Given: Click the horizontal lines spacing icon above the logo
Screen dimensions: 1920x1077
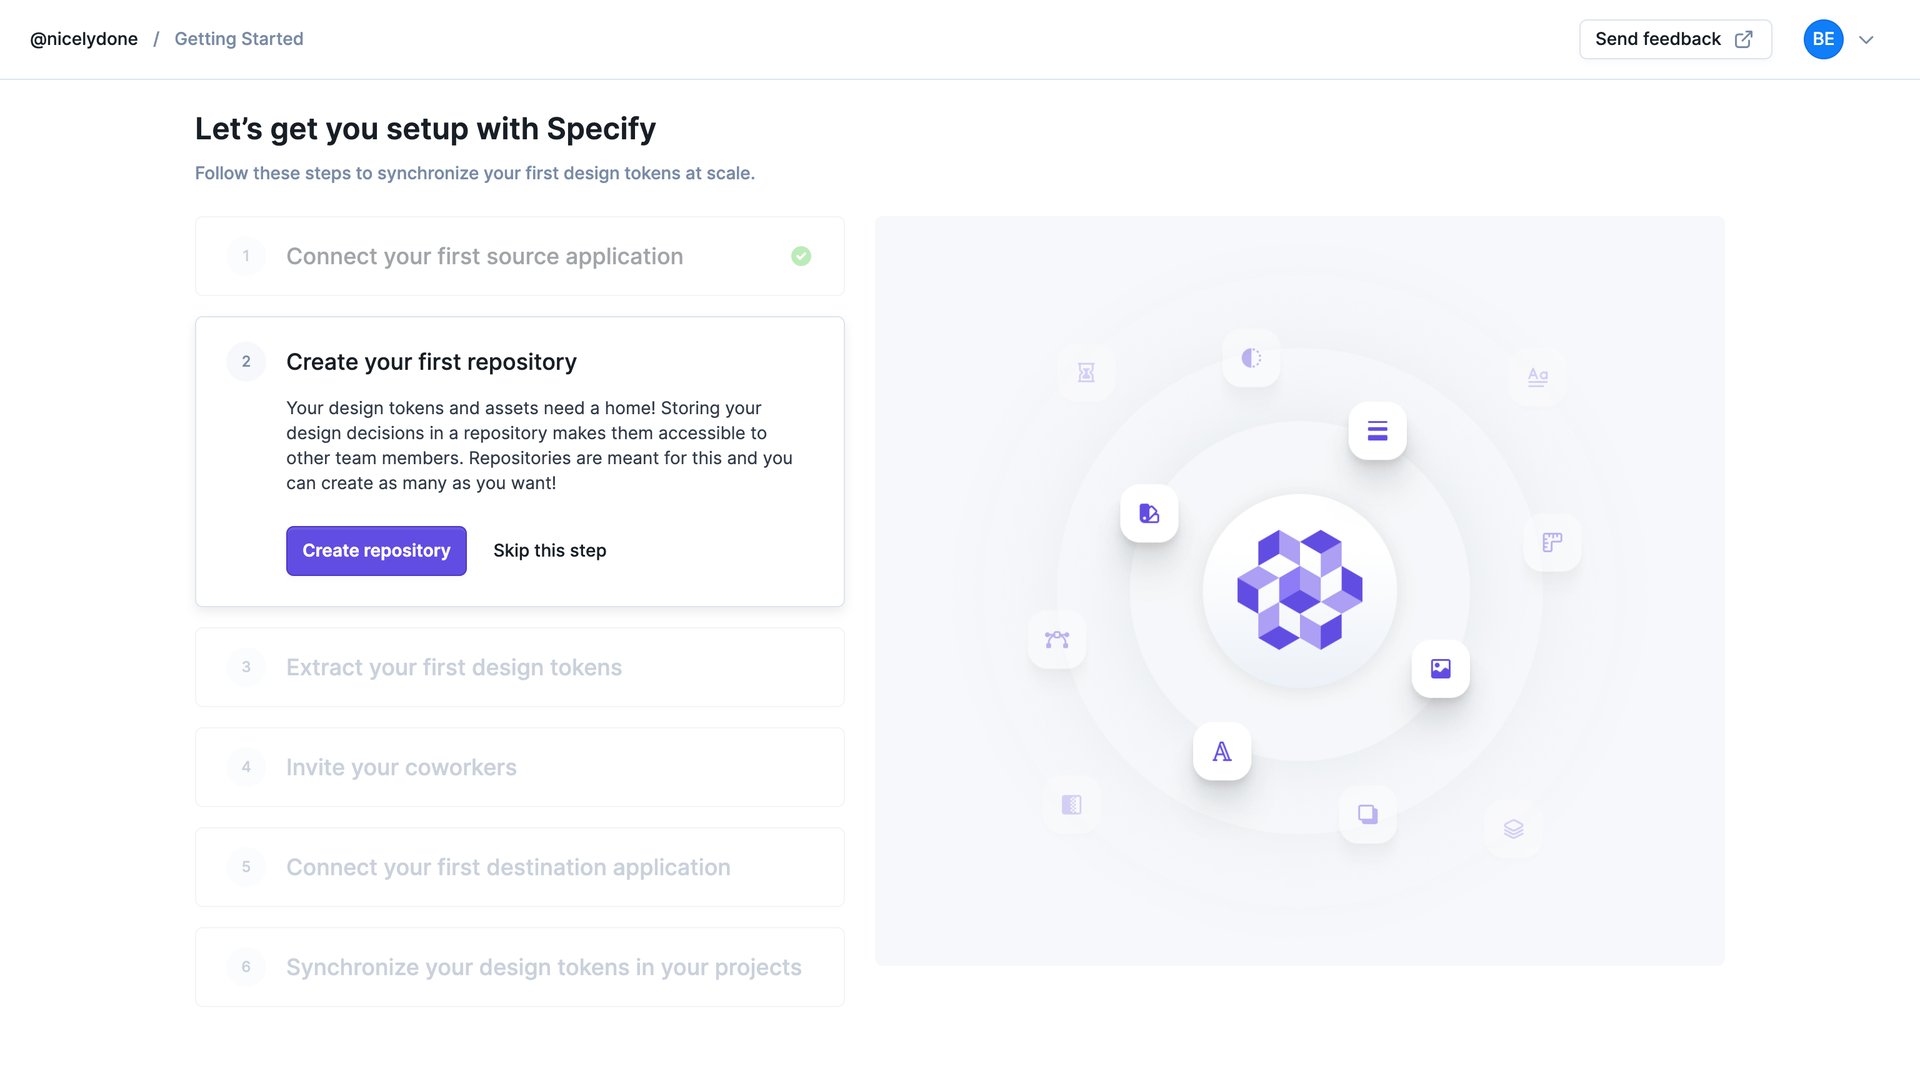Looking at the screenshot, I should [1377, 430].
